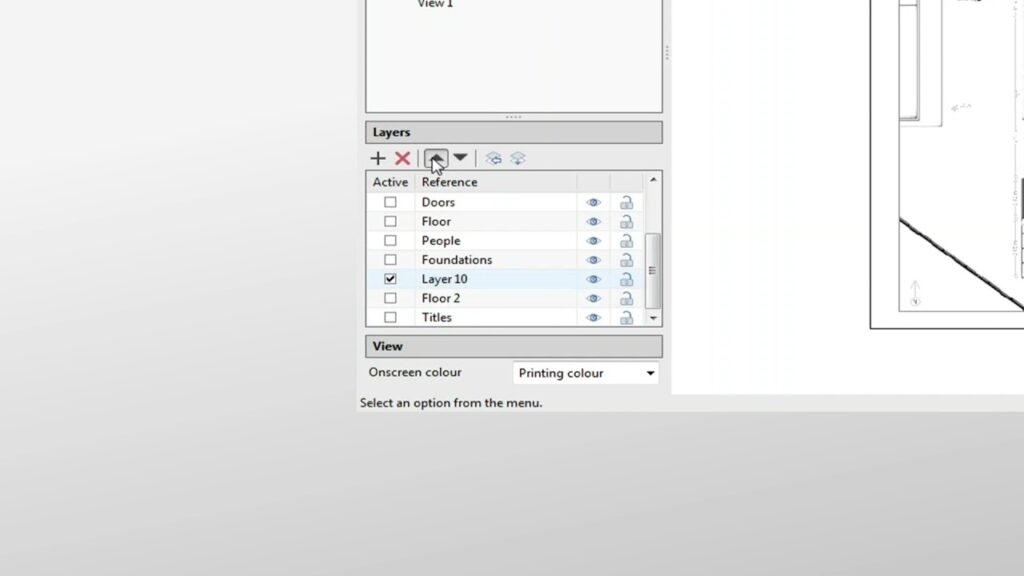Collapse the View panel header
The height and width of the screenshot is (576, 1024).
point(513,346)
